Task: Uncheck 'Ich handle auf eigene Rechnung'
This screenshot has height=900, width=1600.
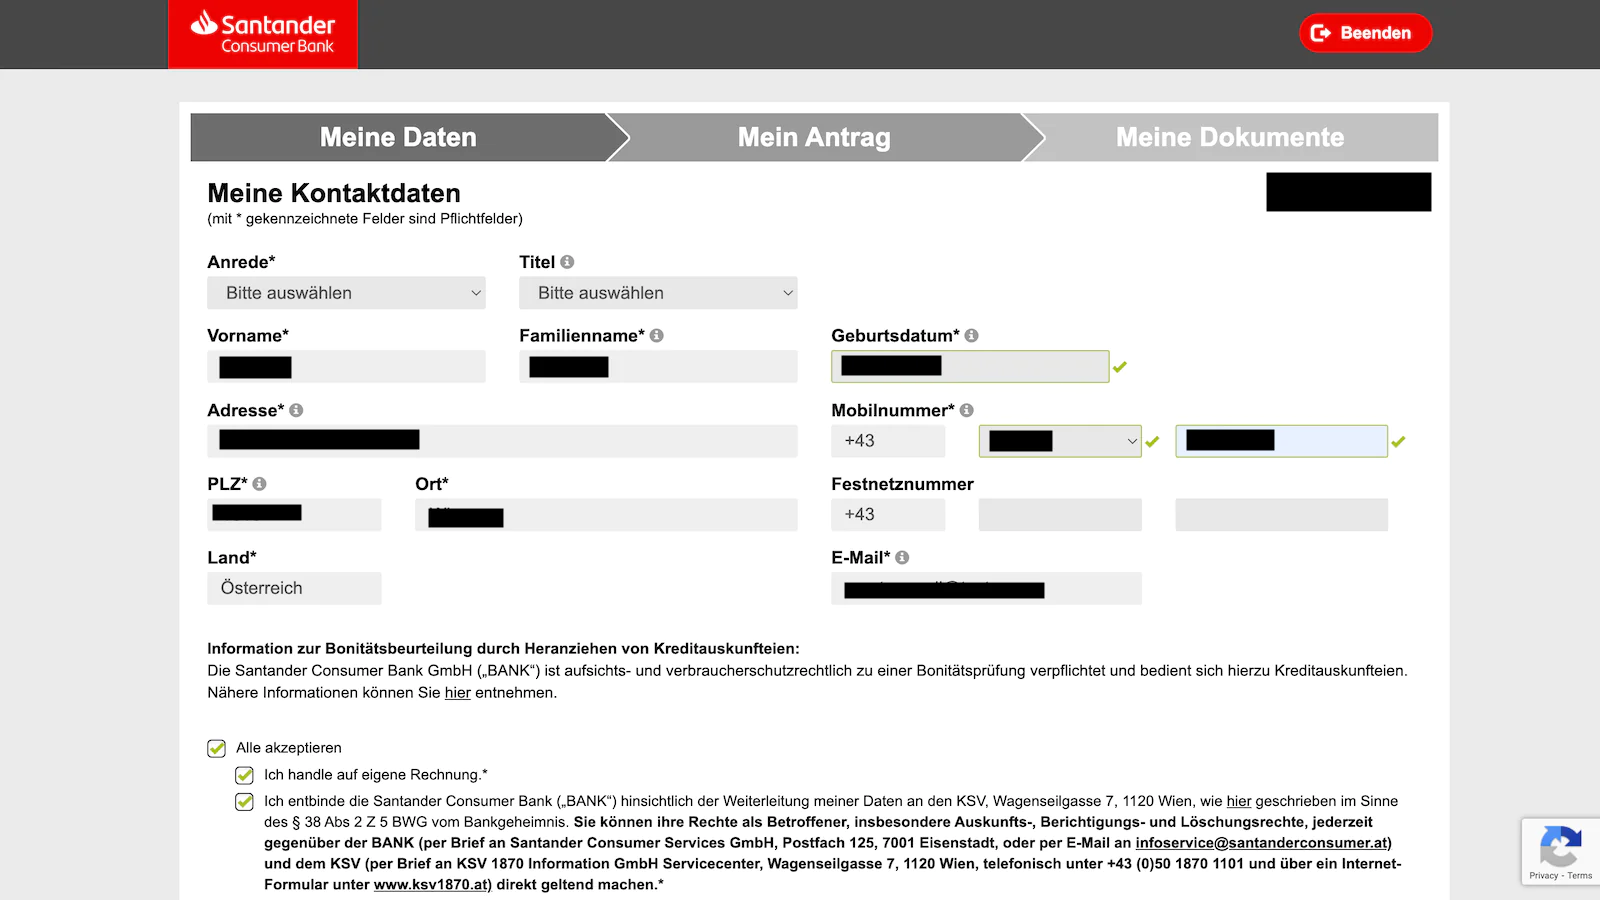Action: pos(244,775)
